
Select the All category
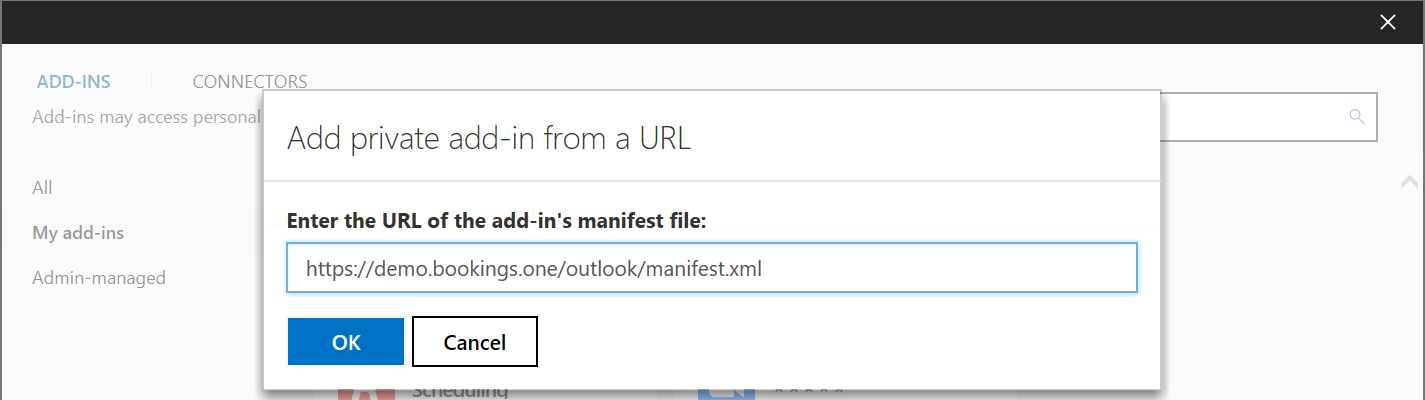pyautogui.click(x=42, y=188)
